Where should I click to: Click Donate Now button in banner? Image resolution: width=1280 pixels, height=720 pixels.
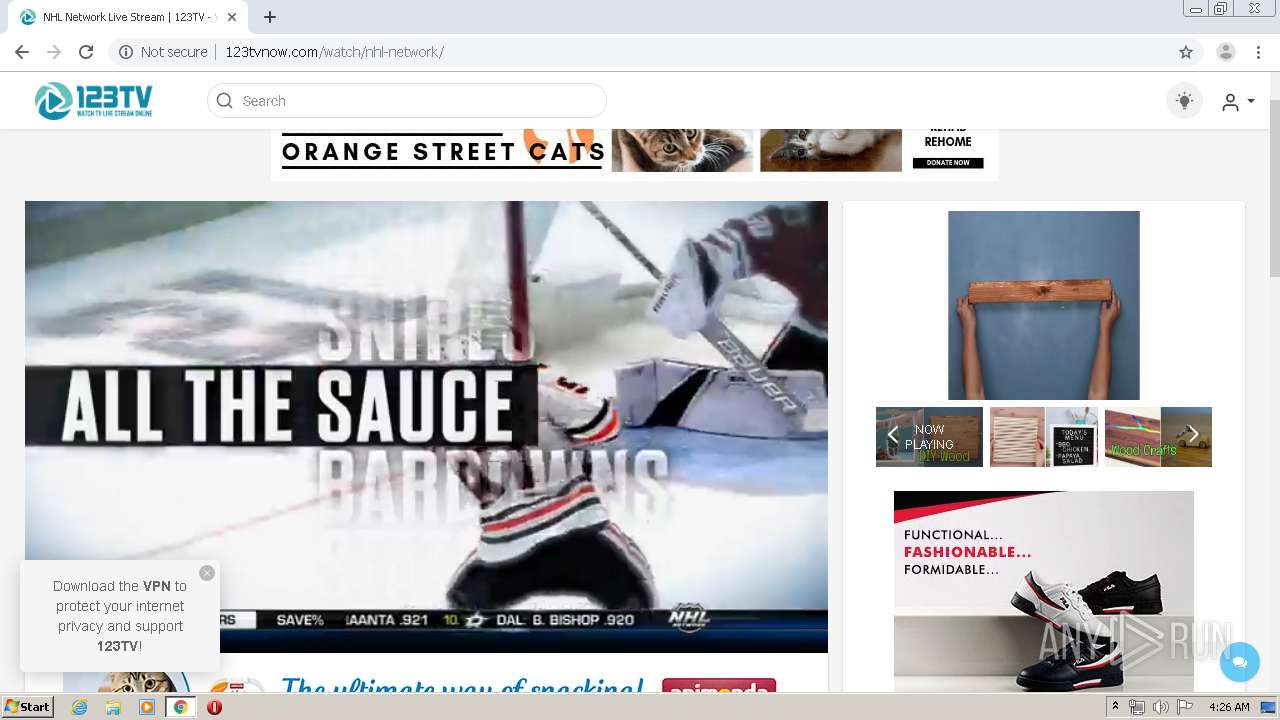pyautogui.click(x=948, y=163)
